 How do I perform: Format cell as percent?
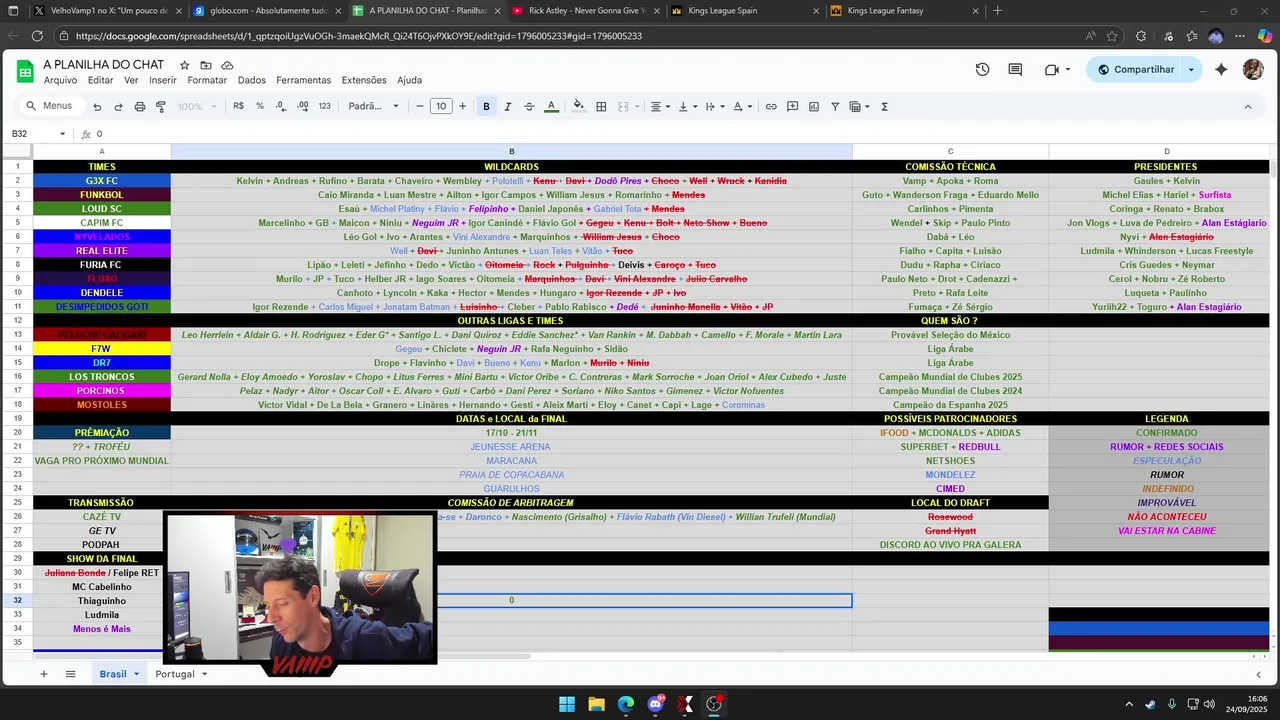[x=260, y=106]
